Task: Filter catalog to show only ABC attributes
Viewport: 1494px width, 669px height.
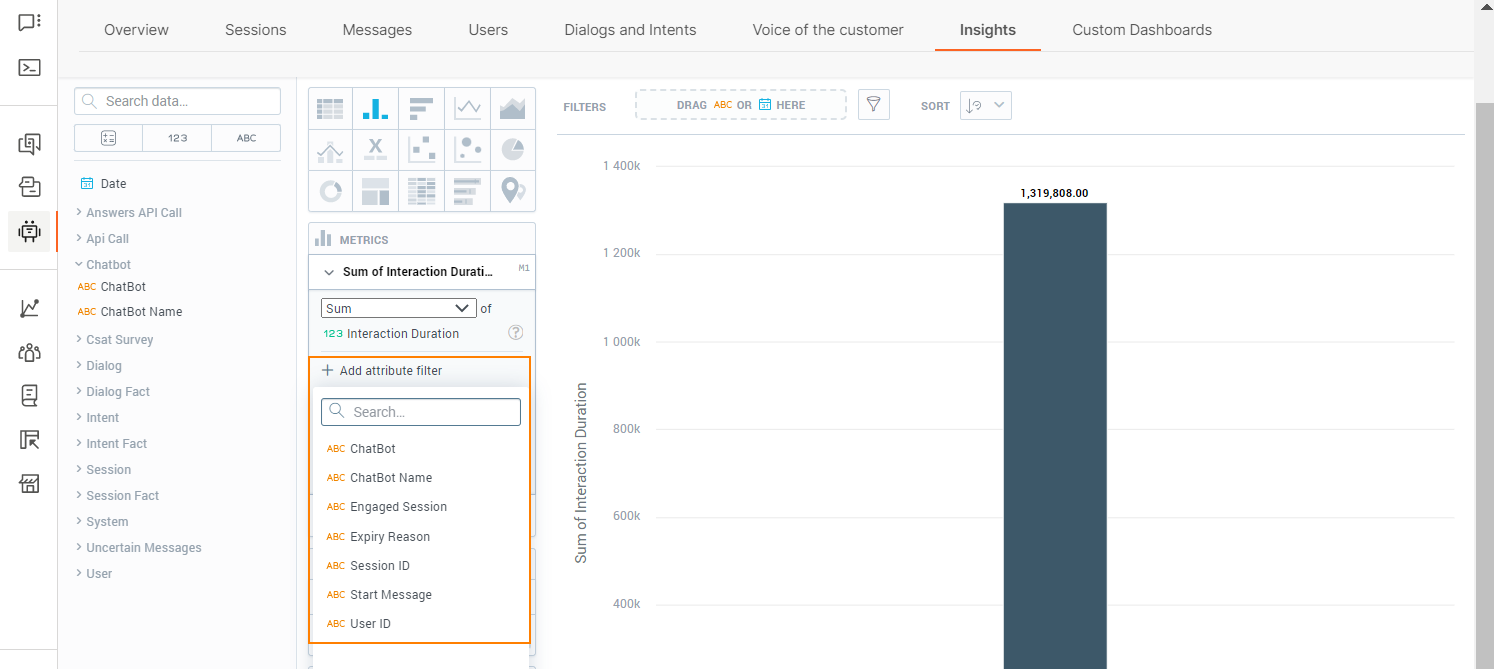Action: pos(246,137)
